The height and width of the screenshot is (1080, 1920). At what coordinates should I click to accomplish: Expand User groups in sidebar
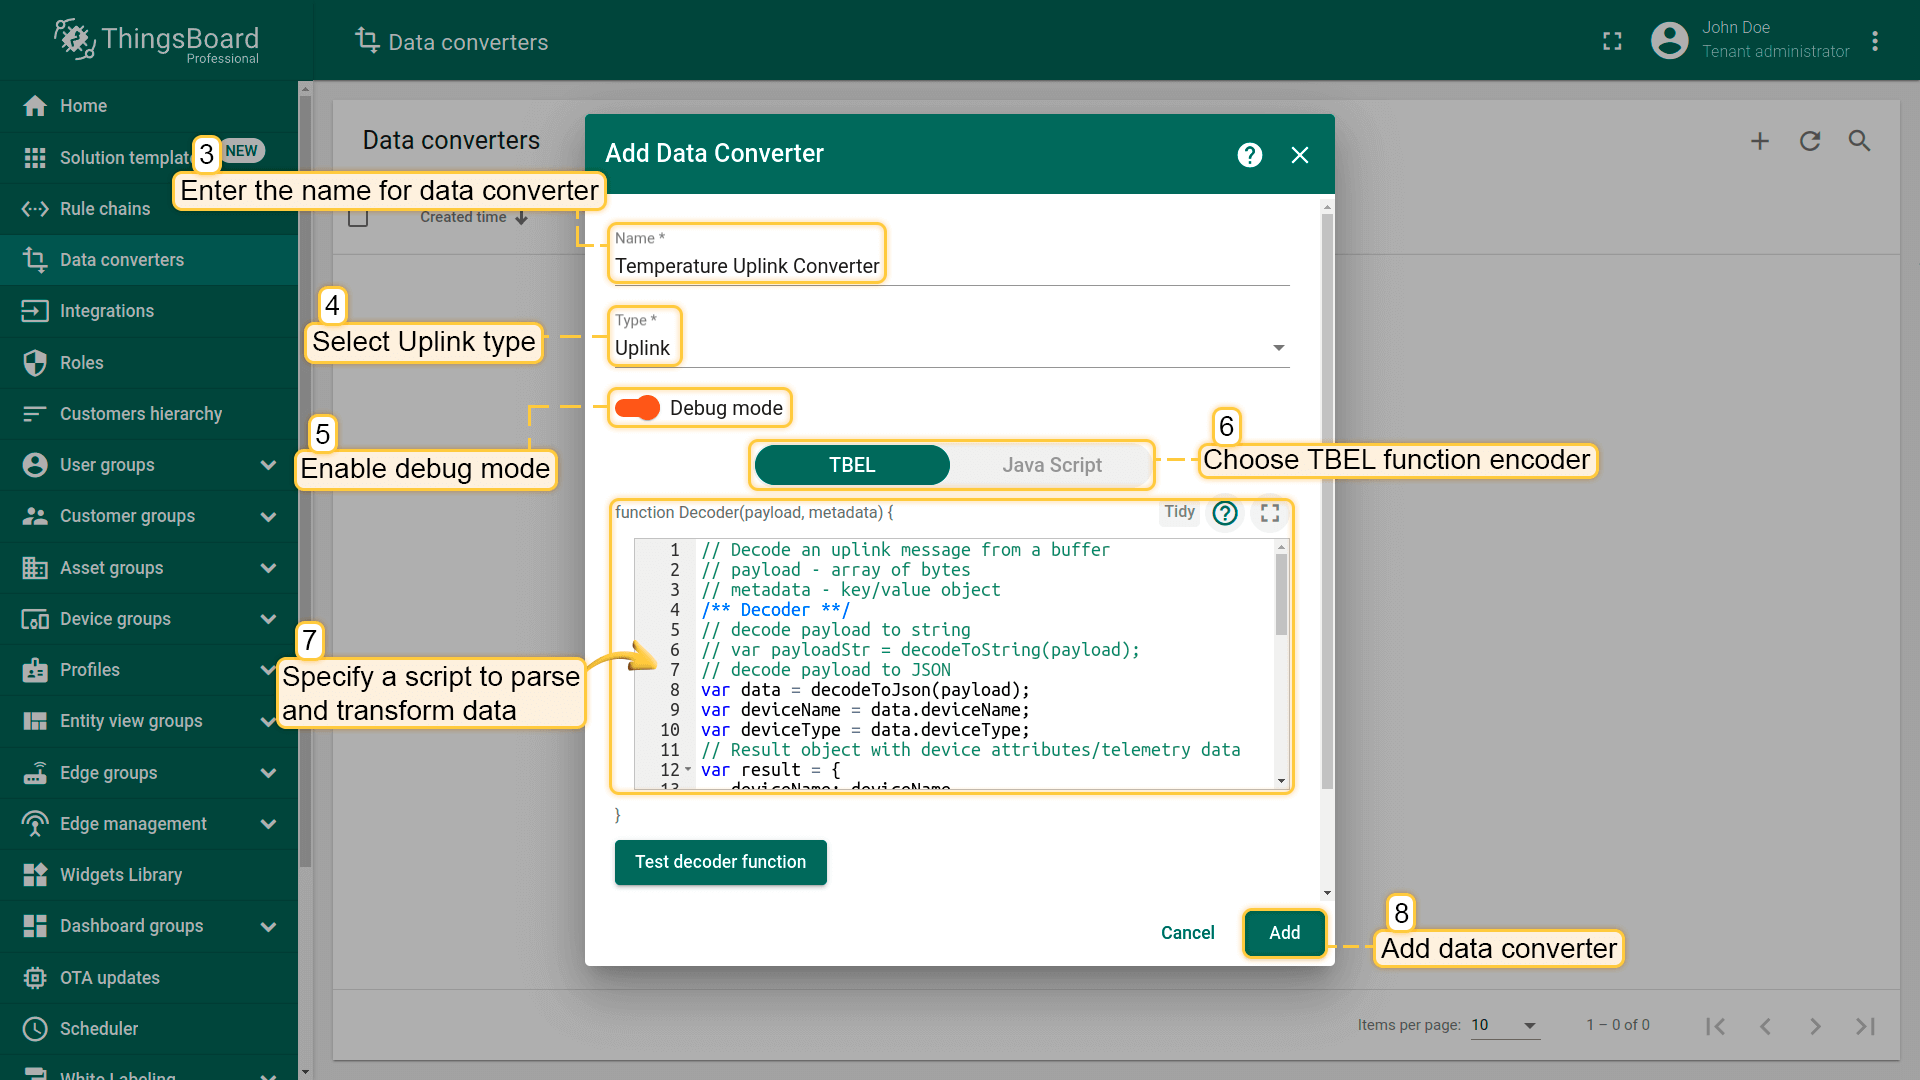tap(268, 465)
